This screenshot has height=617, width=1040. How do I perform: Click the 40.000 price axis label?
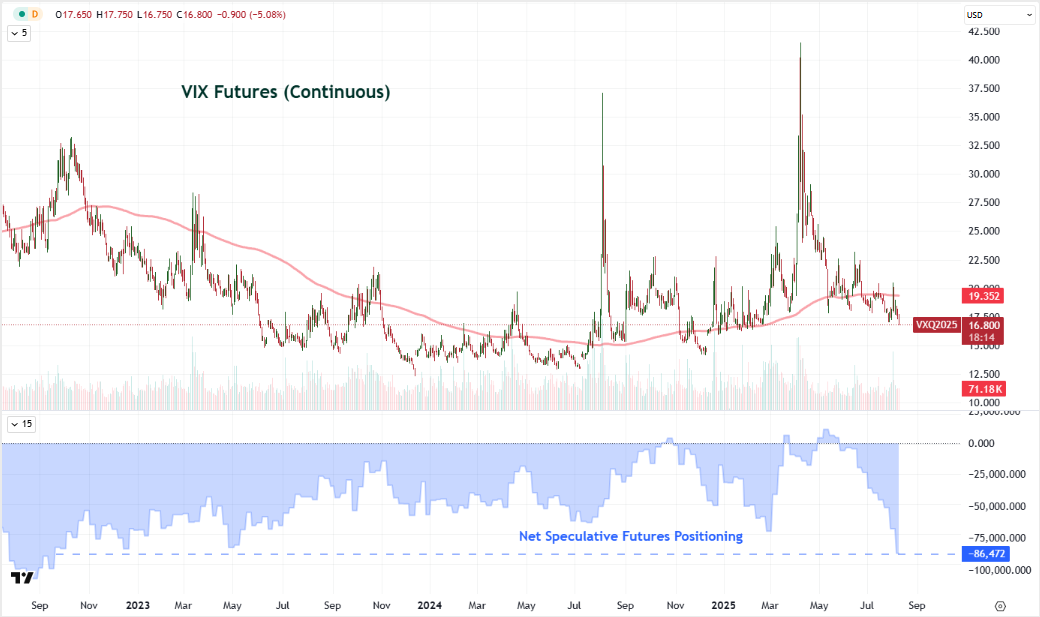coord(984,60)
